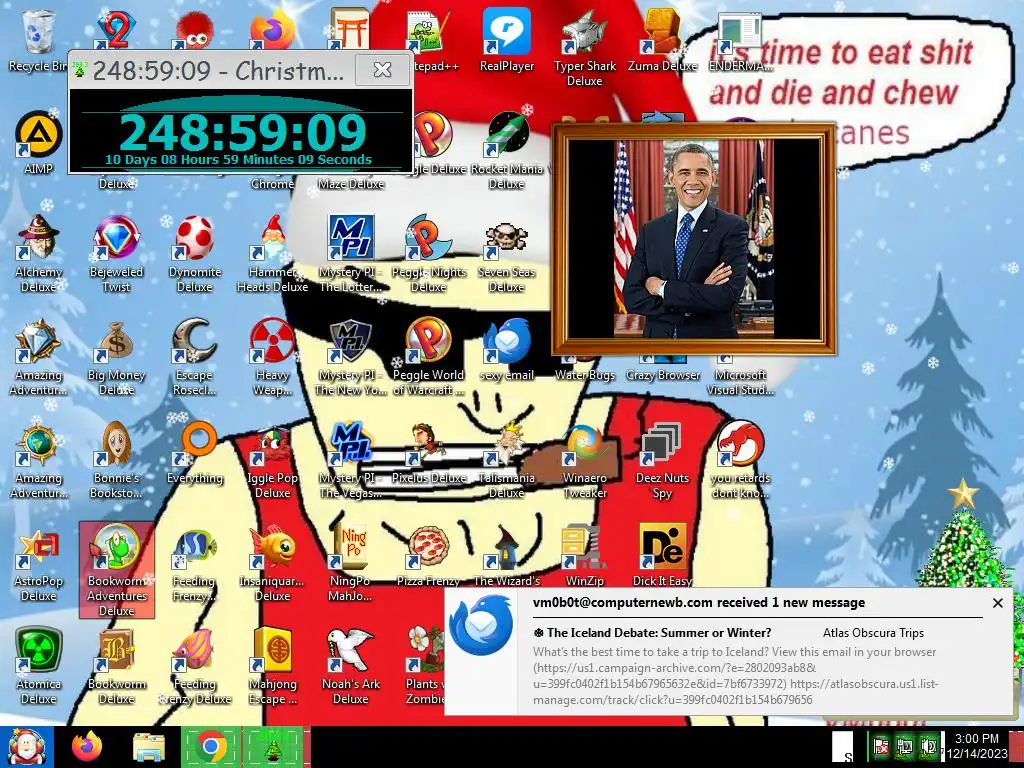
Task: Open Zuma Deluxe desktop icon
Action: click(662, 40)
